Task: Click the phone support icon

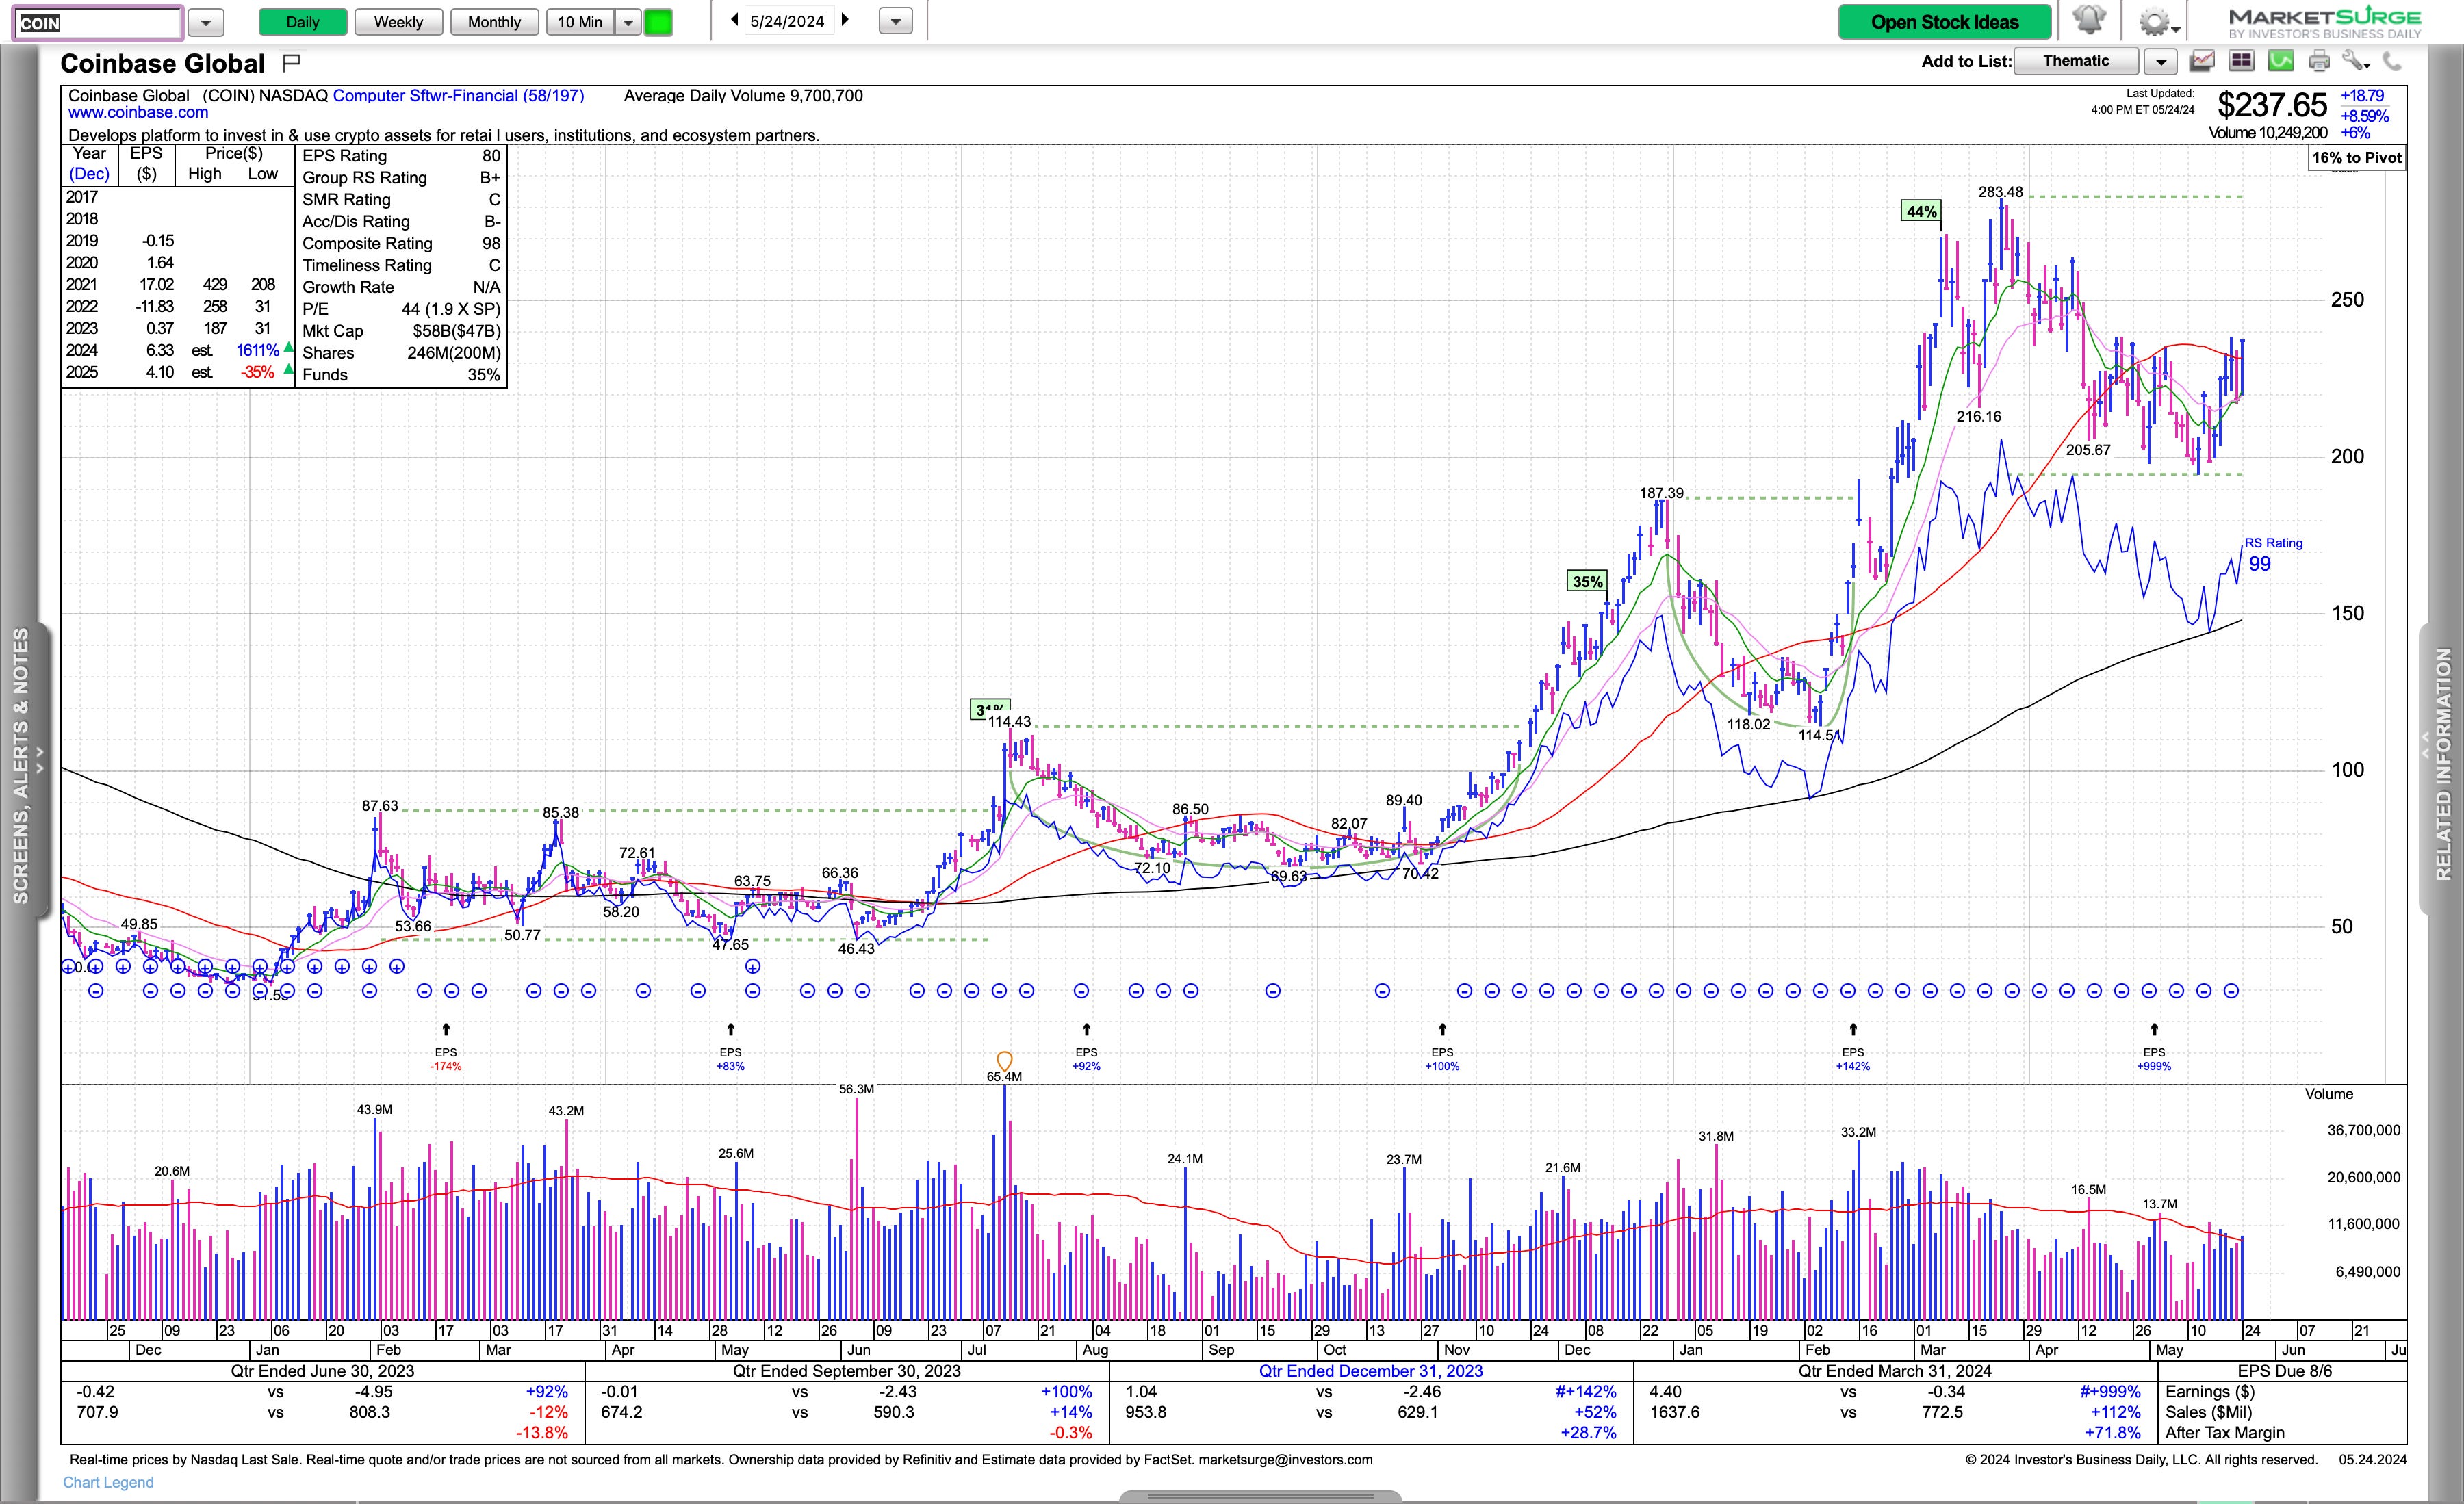Action: click(x=2392, y=61)
